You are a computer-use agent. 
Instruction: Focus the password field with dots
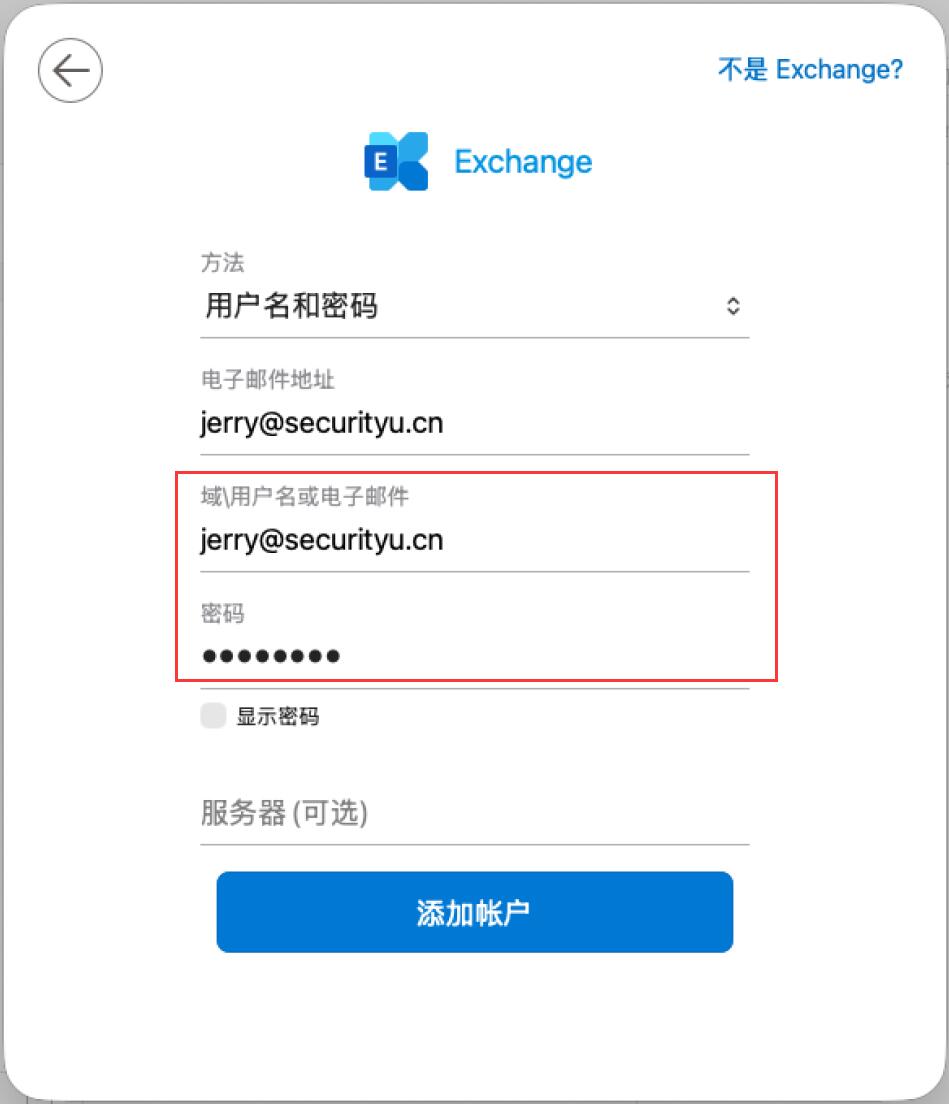coord(474,656)
